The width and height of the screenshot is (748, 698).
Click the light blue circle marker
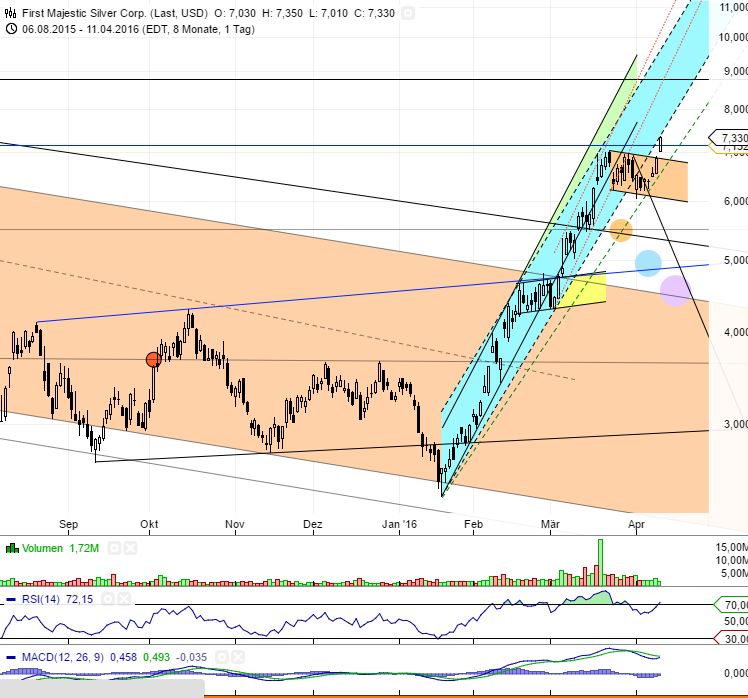point(648,263)
